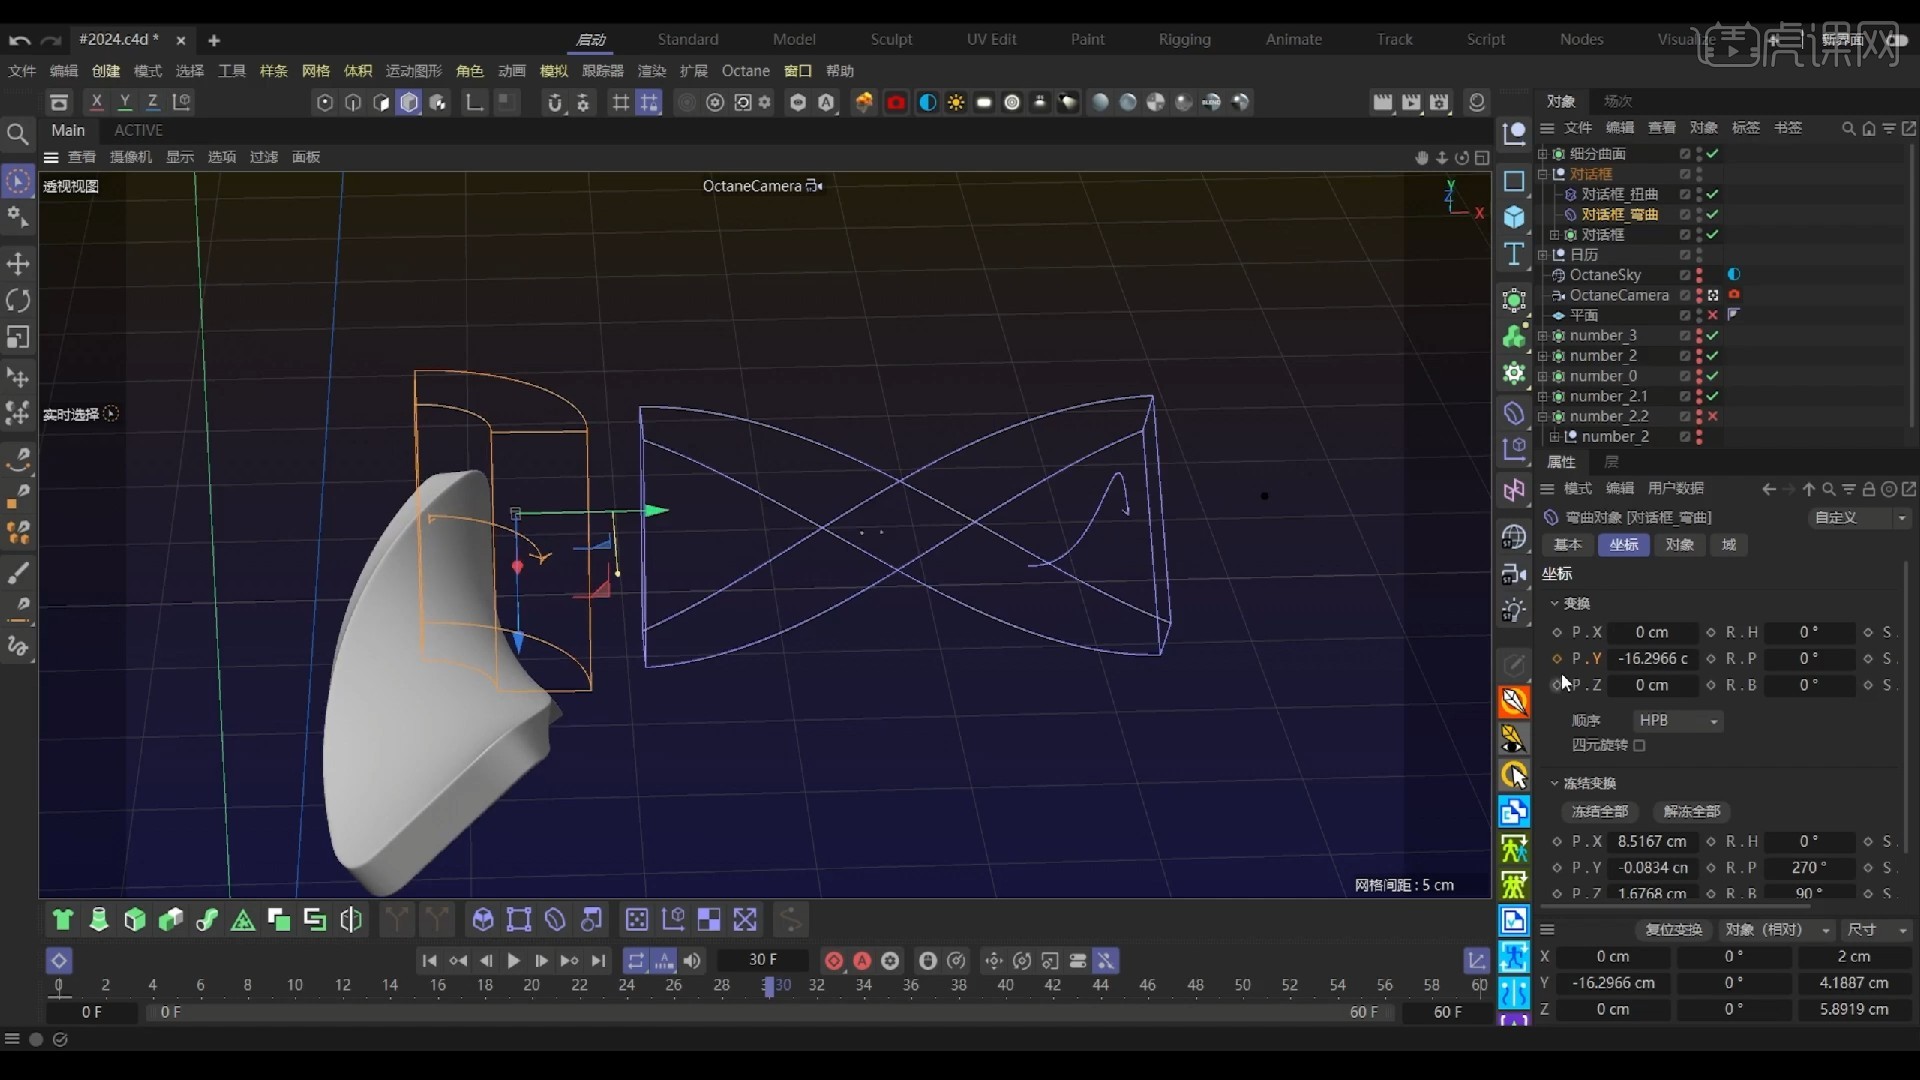Click the Redo arrow icon
This screenshot has height=1080, width=1920.
(52, 40)
